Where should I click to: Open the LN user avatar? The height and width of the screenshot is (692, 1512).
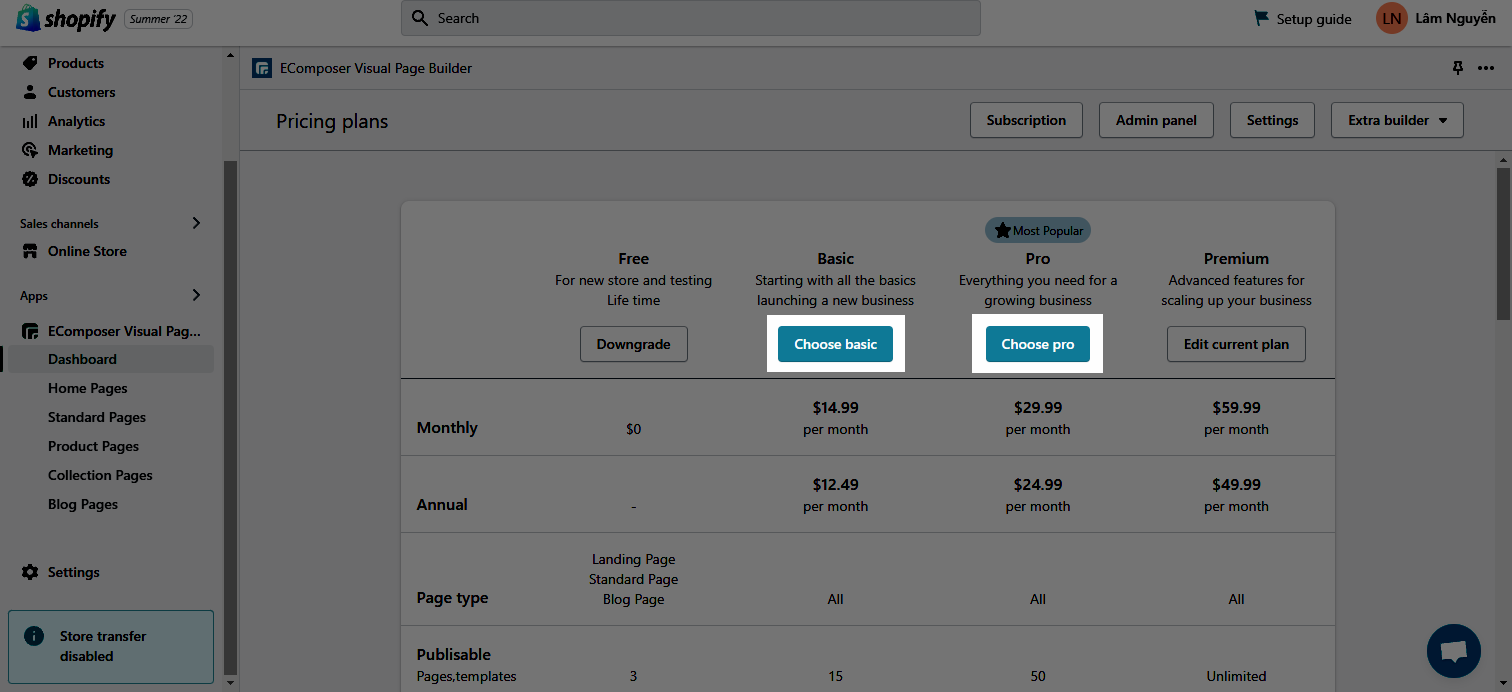[x=1391, y=18]
